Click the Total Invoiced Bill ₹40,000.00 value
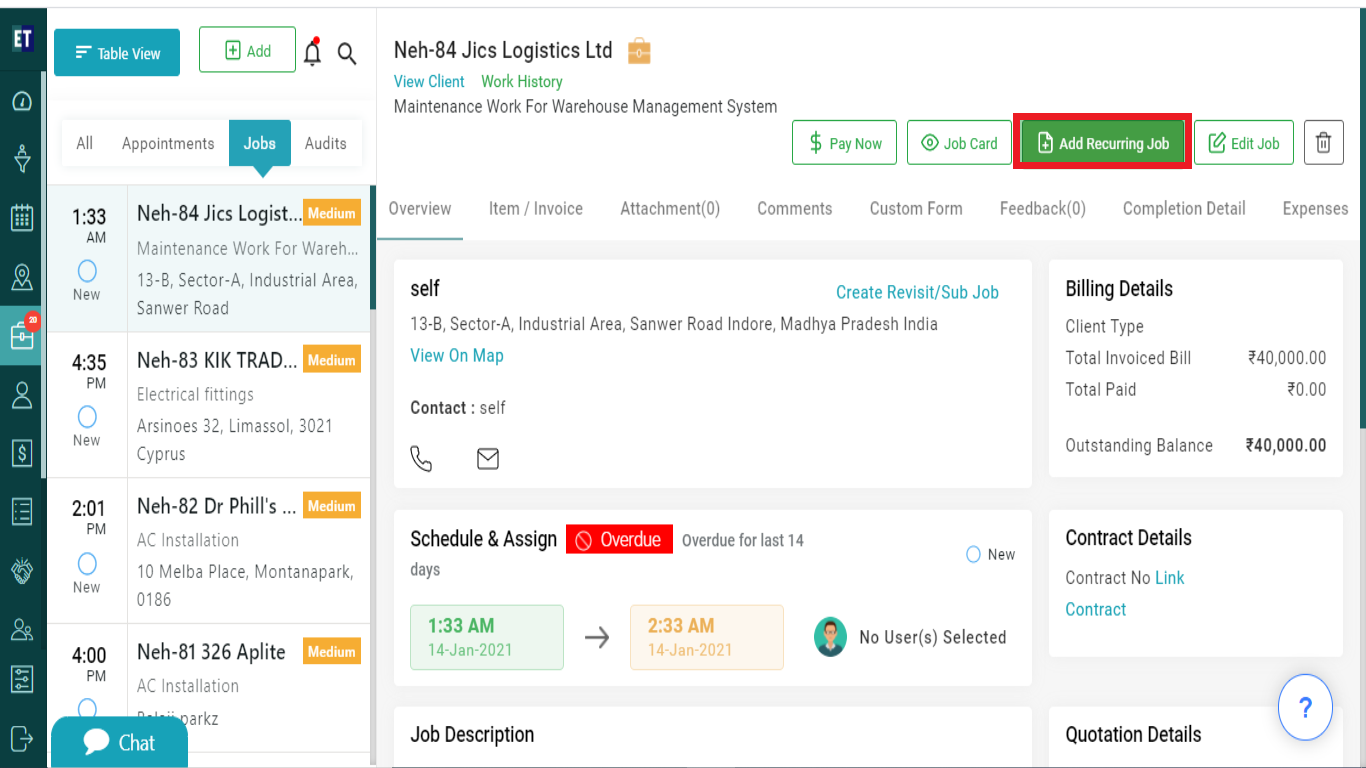Image resolution: width=1366 pixels, height=768 pixels. [x=1287, y=358]
